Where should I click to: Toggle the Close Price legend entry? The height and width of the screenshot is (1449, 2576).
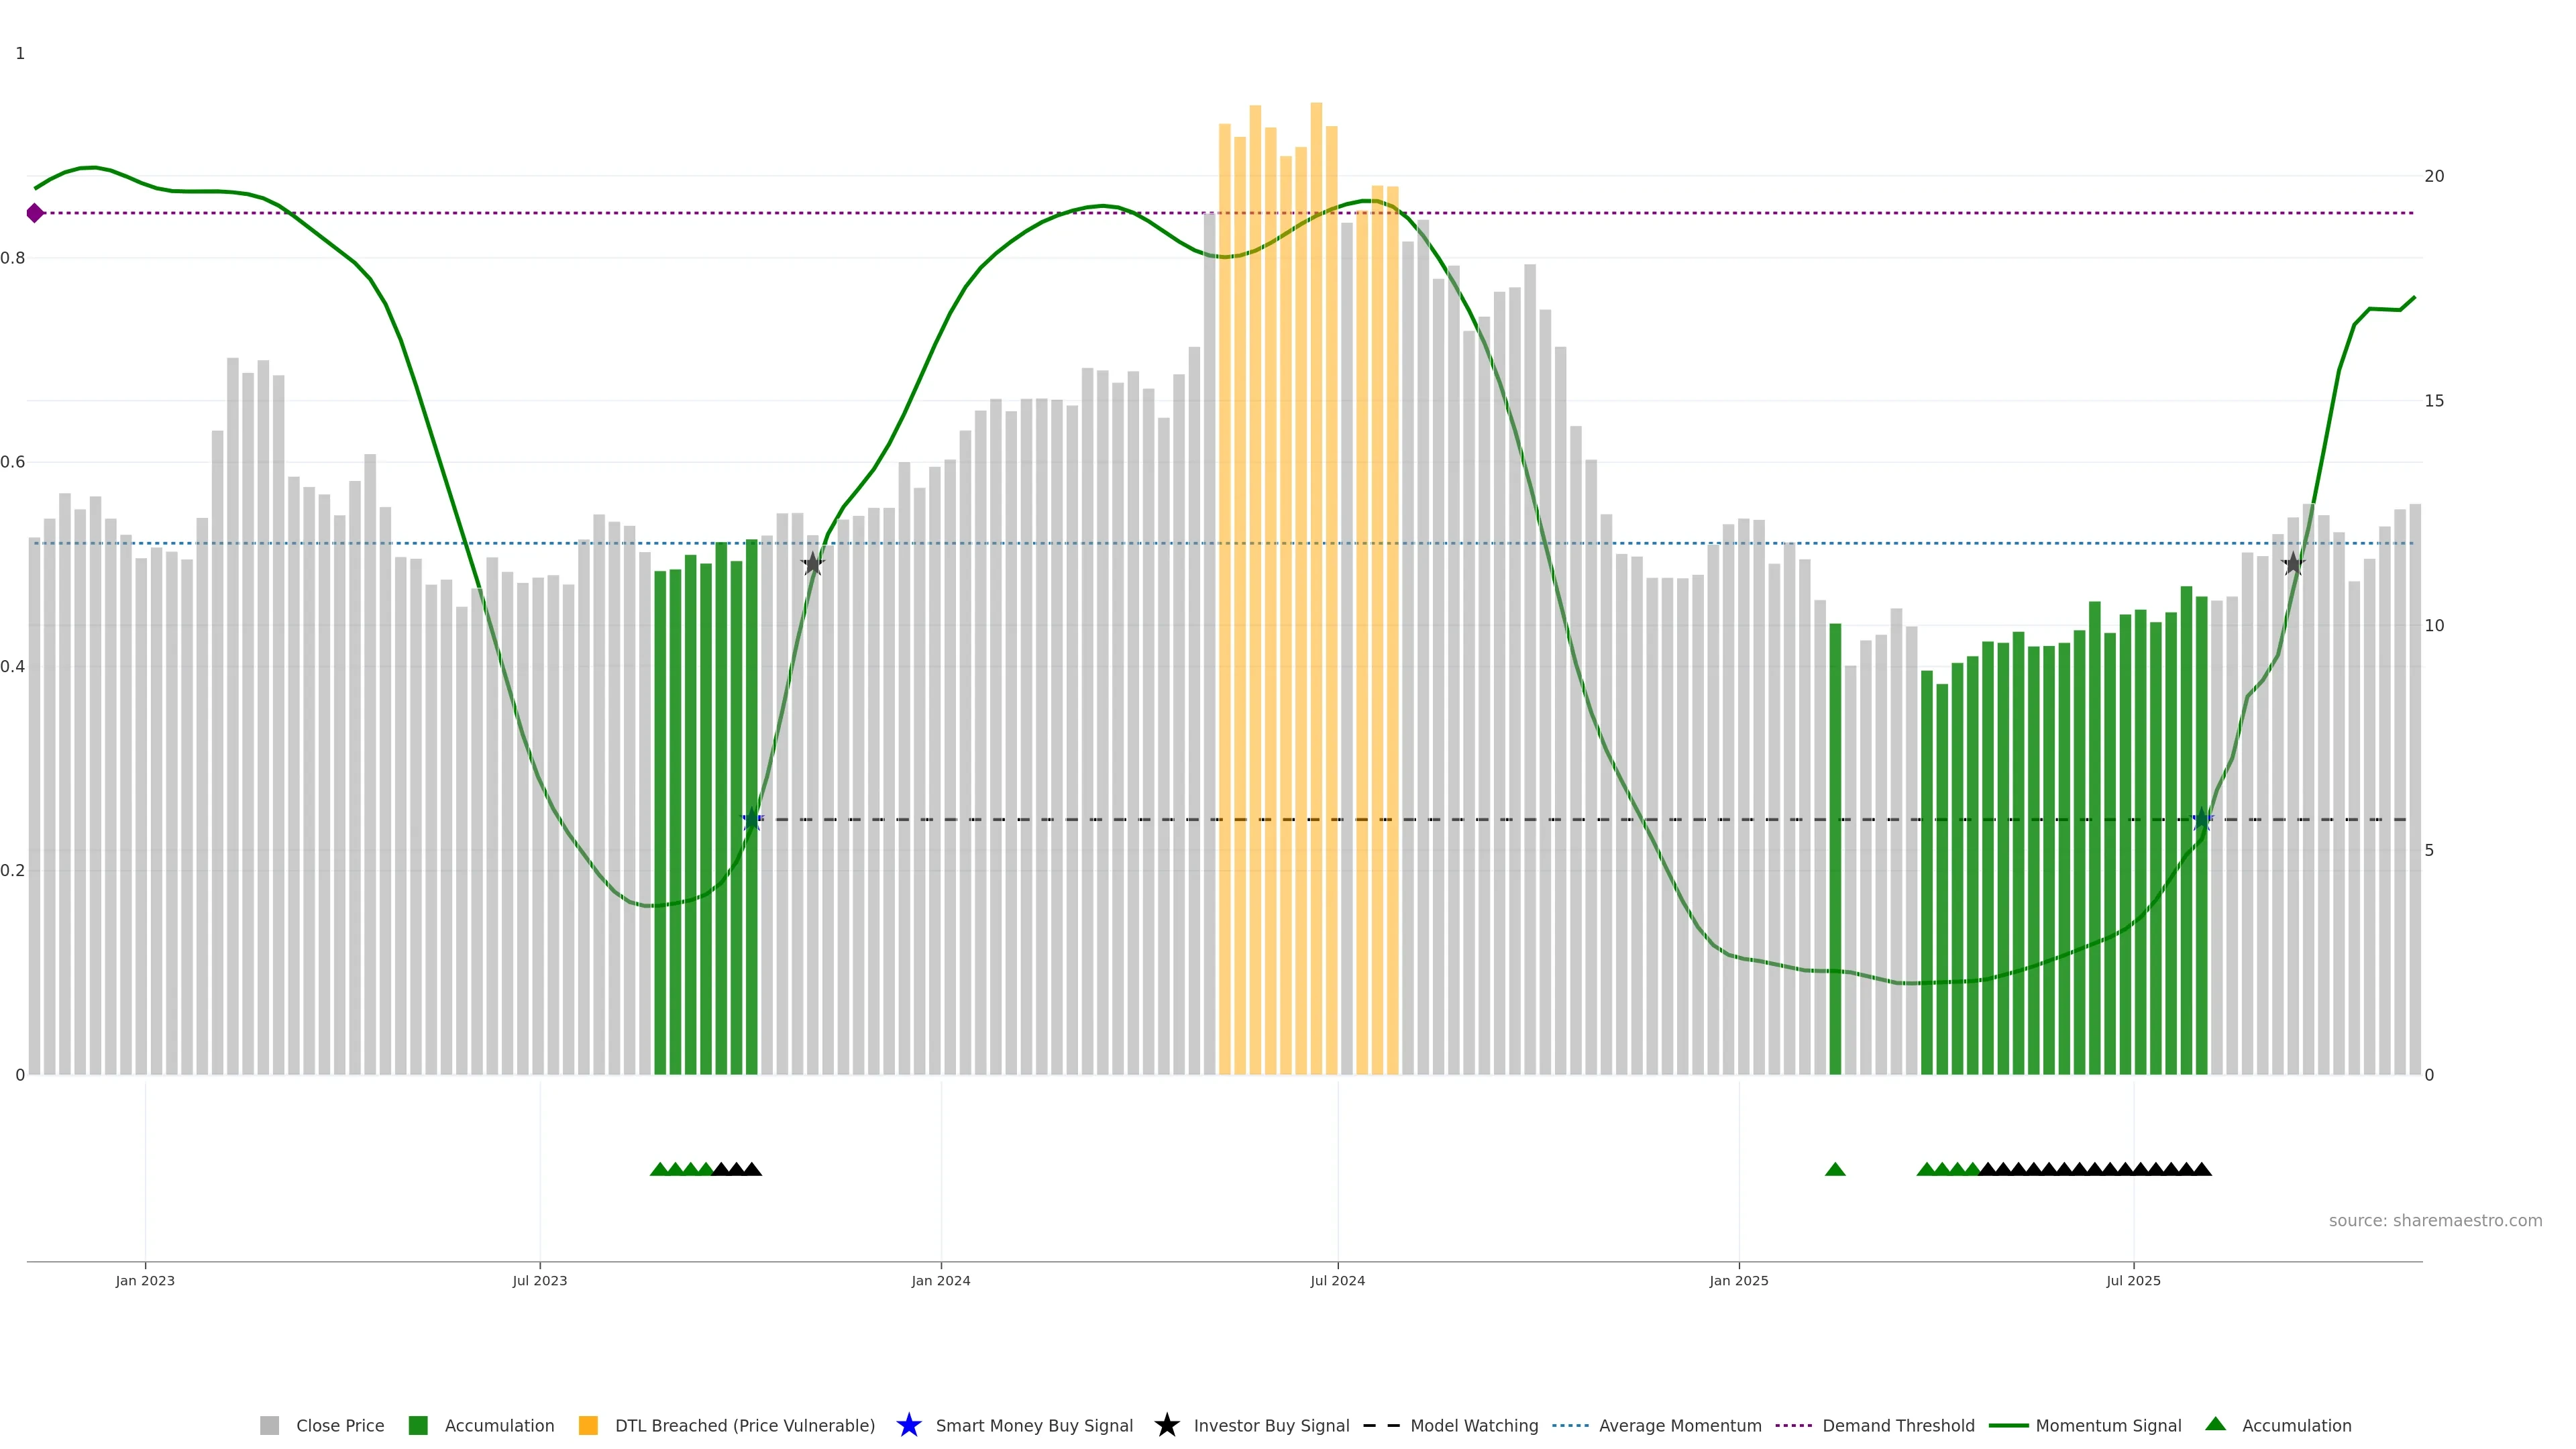339,1426
